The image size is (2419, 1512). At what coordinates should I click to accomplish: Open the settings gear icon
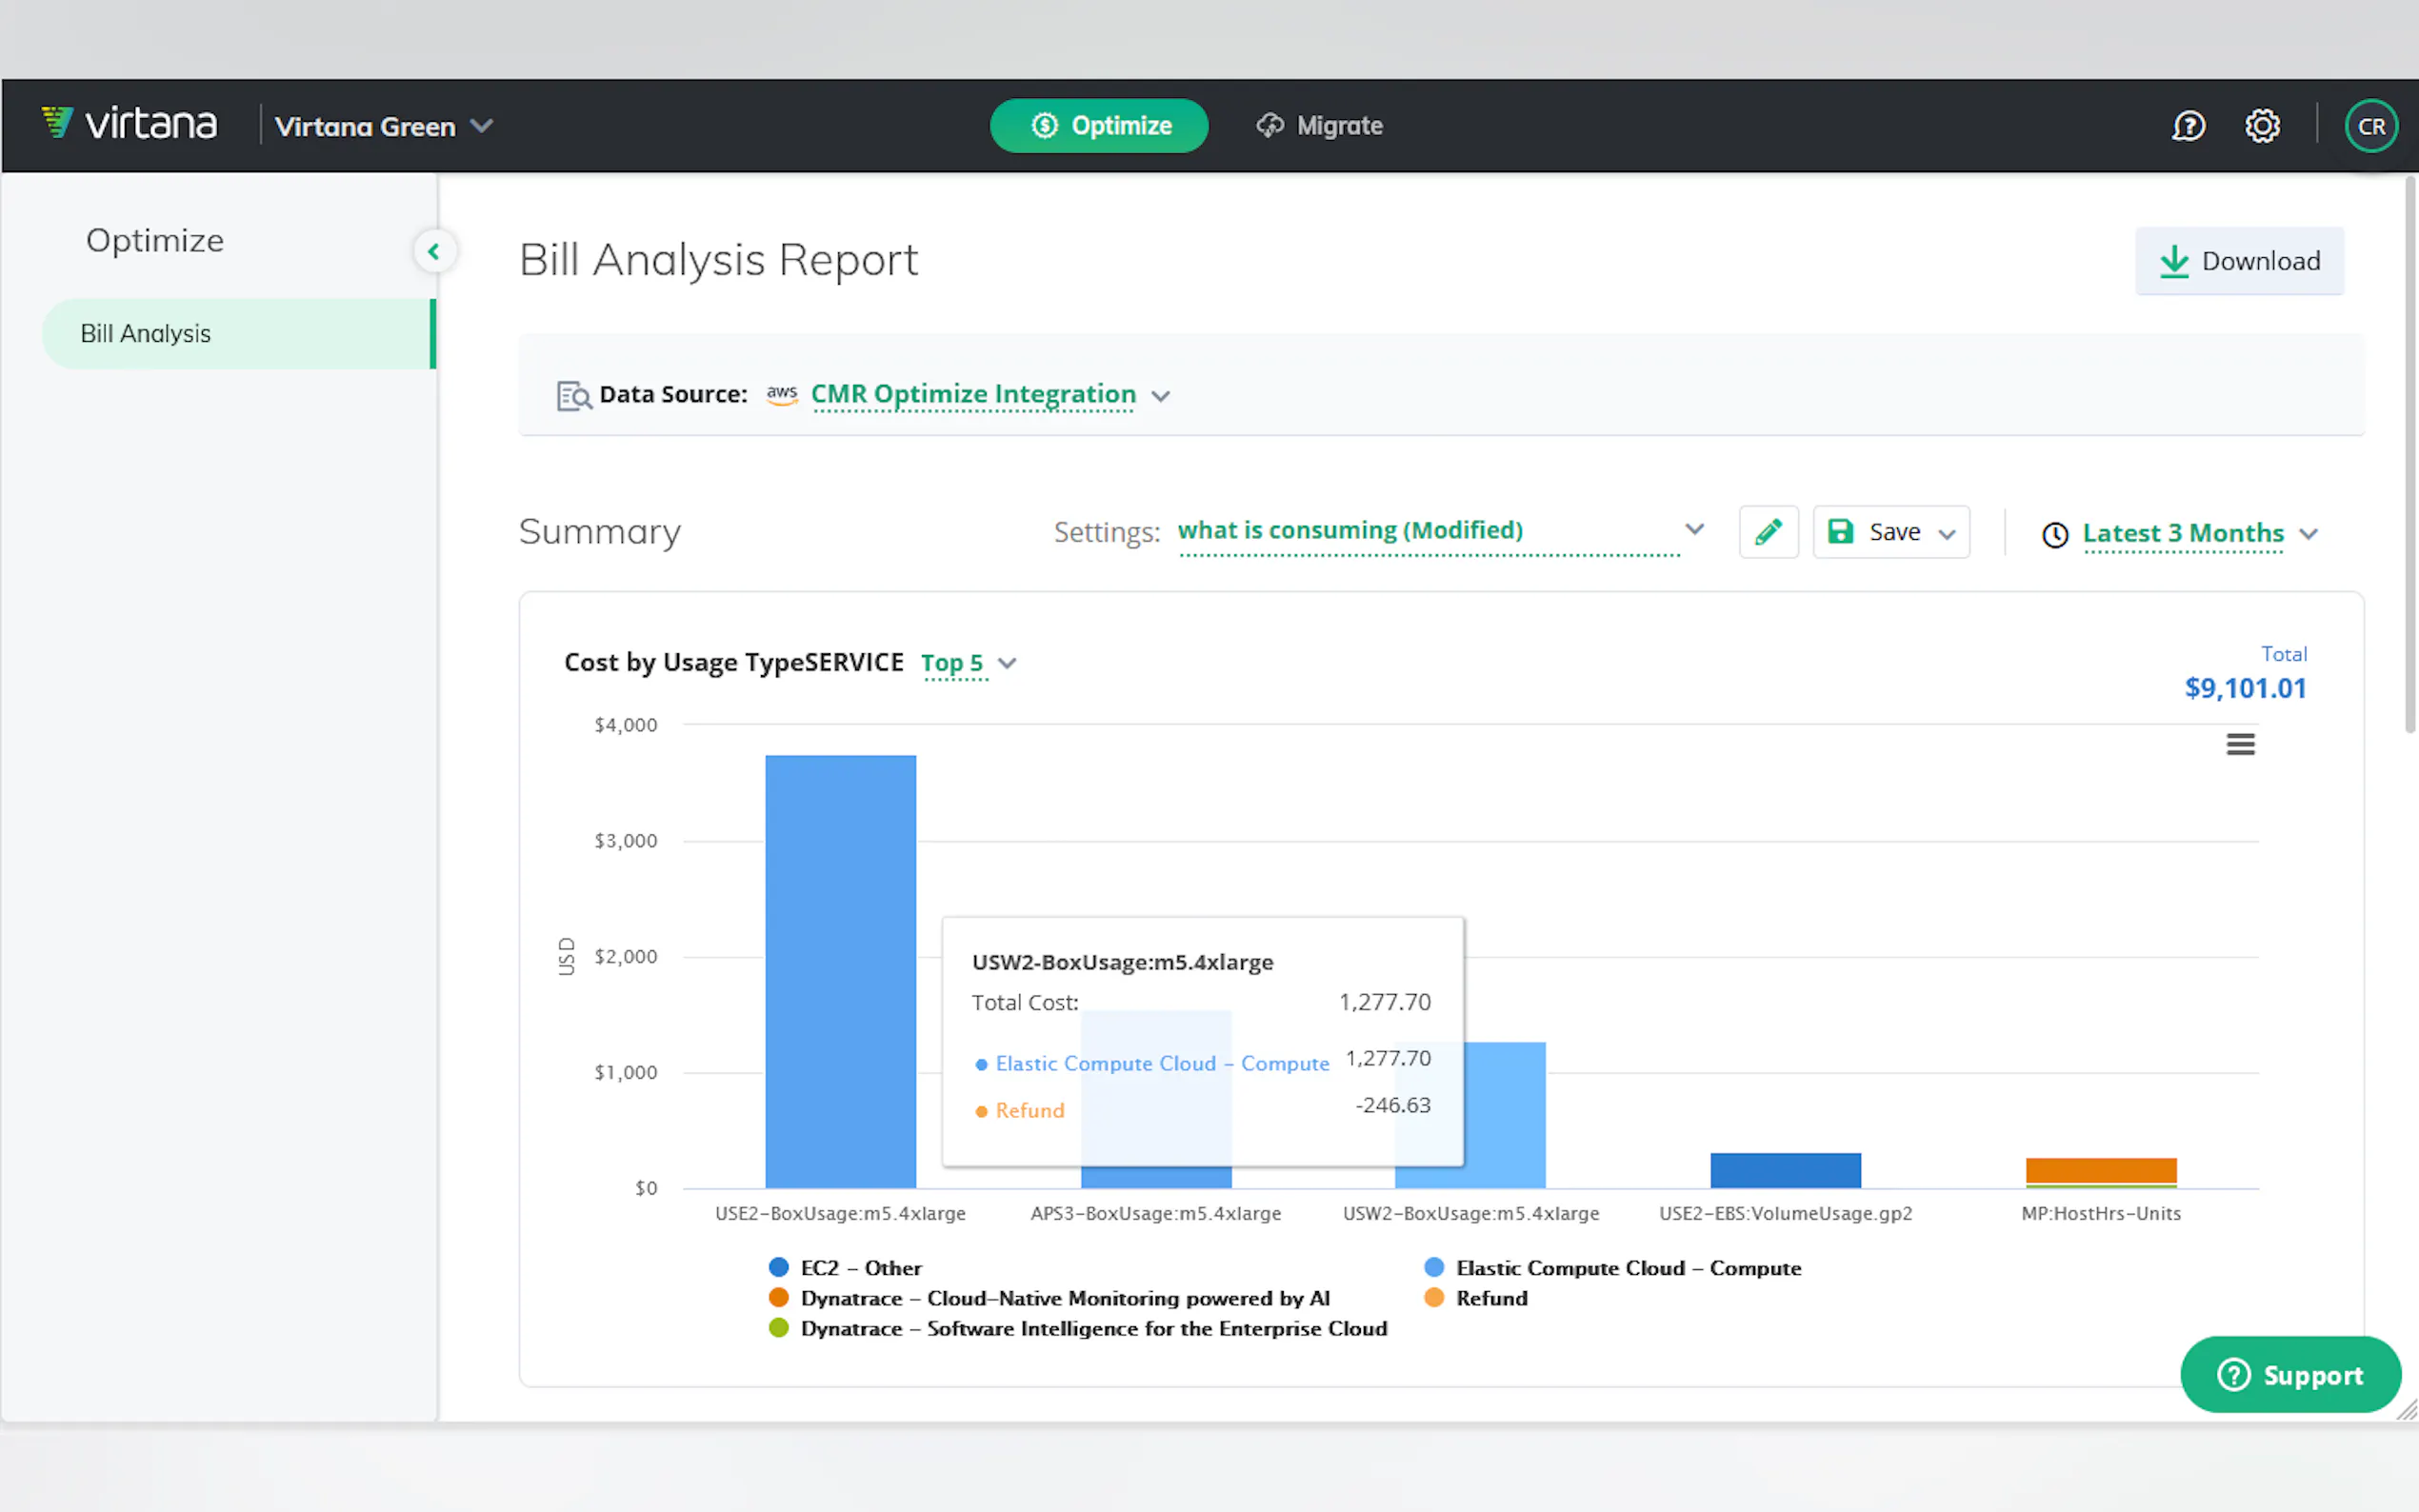tap(2262, 126)
